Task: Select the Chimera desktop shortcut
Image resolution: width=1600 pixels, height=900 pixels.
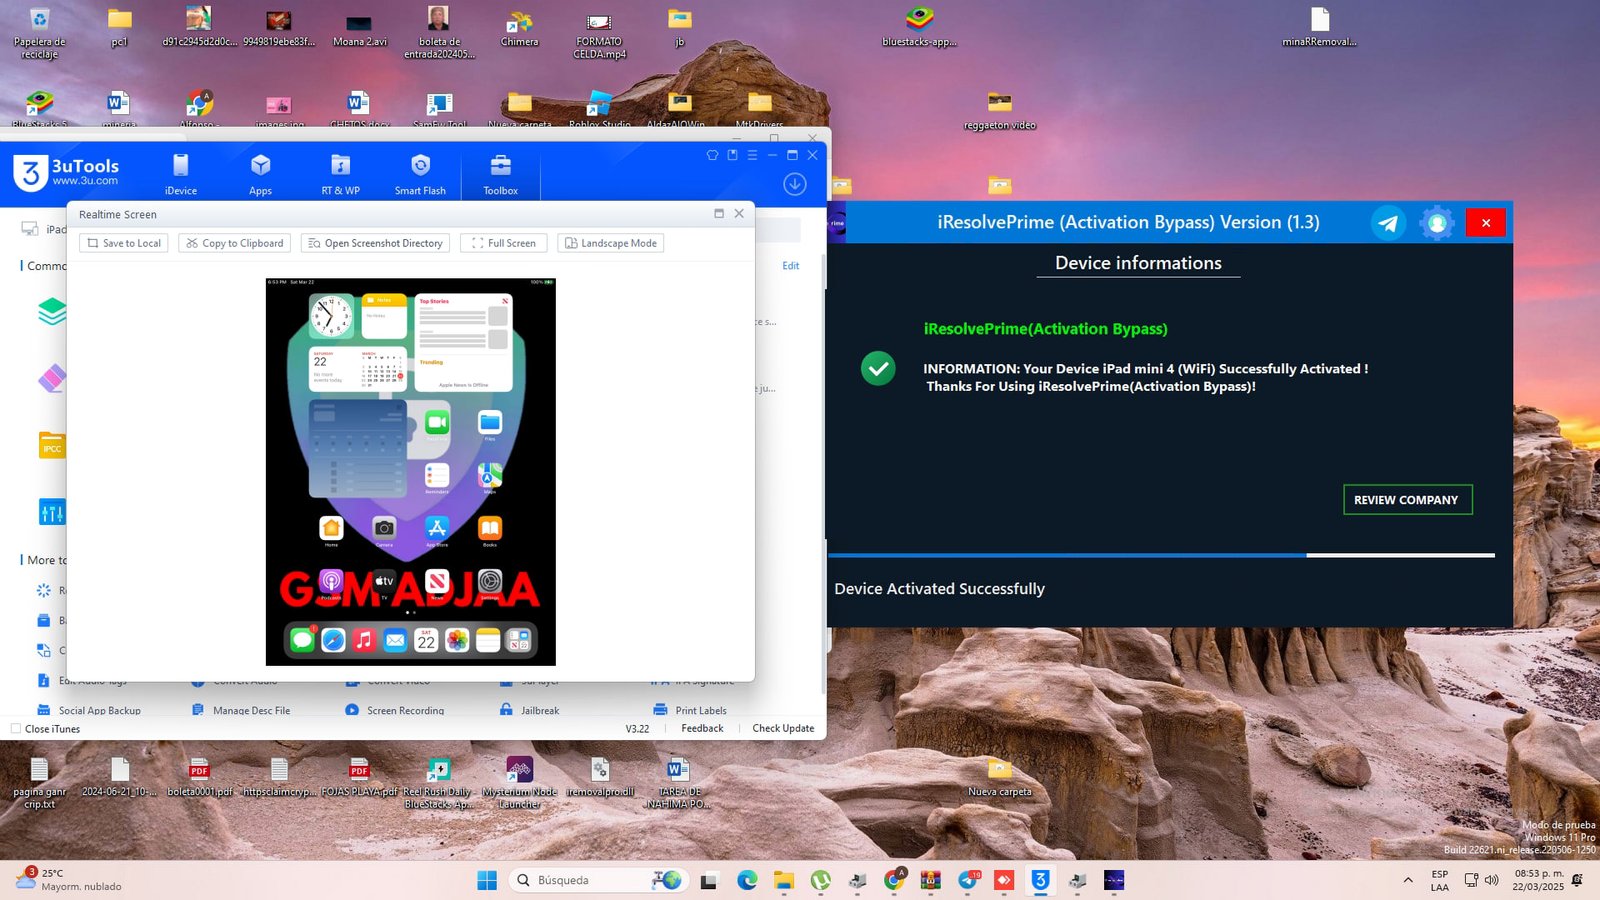Action: 519,28
